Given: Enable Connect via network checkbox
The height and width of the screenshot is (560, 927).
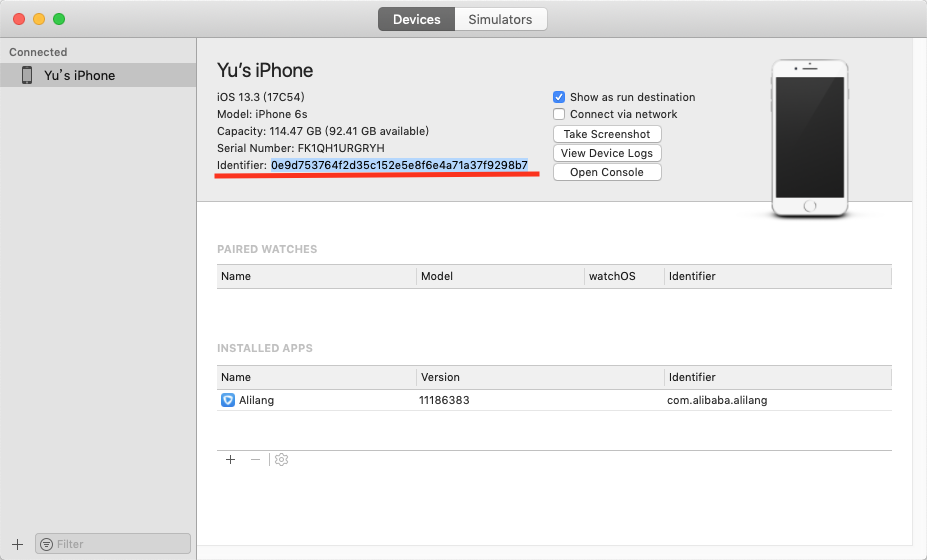Looking at the screenshot, I should 559,114.
